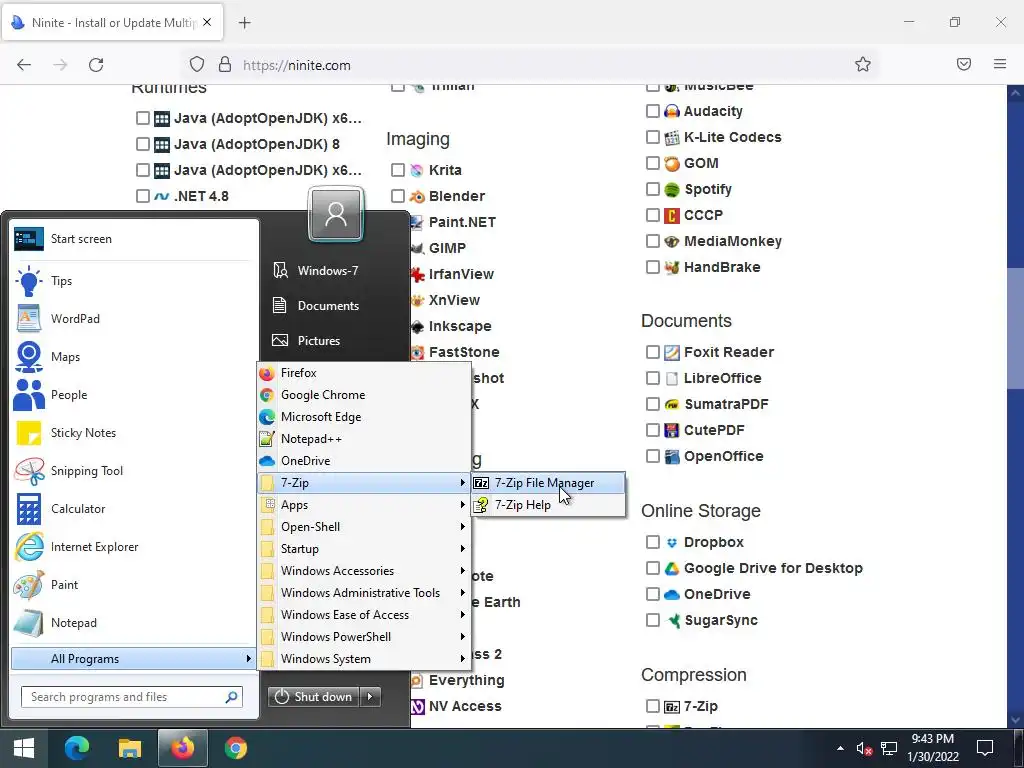Open 7-Zip File Manager from submenu
Screen dimensions: 1024x768
(x=547, y=483)
